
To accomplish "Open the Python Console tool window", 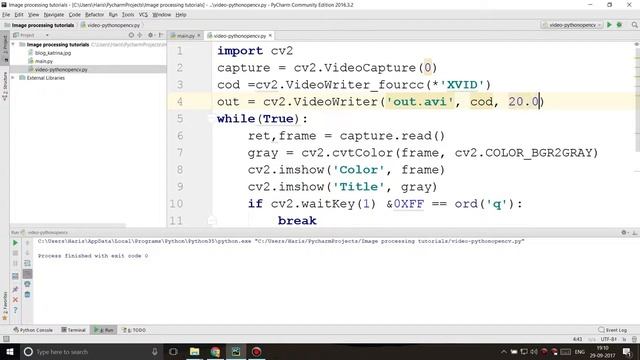I will (33, 330).
